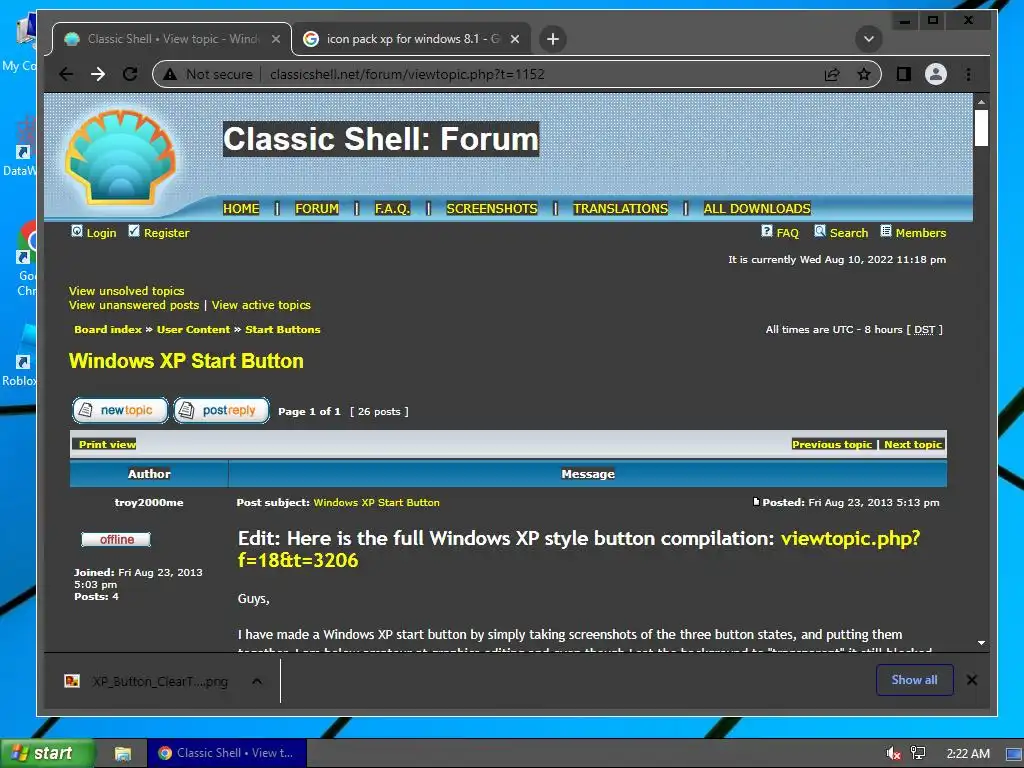1024x768 pixels.
Task: Go to the Start Buttons breadcrumb
Action: pyautogui.click(x=283, y=330)
